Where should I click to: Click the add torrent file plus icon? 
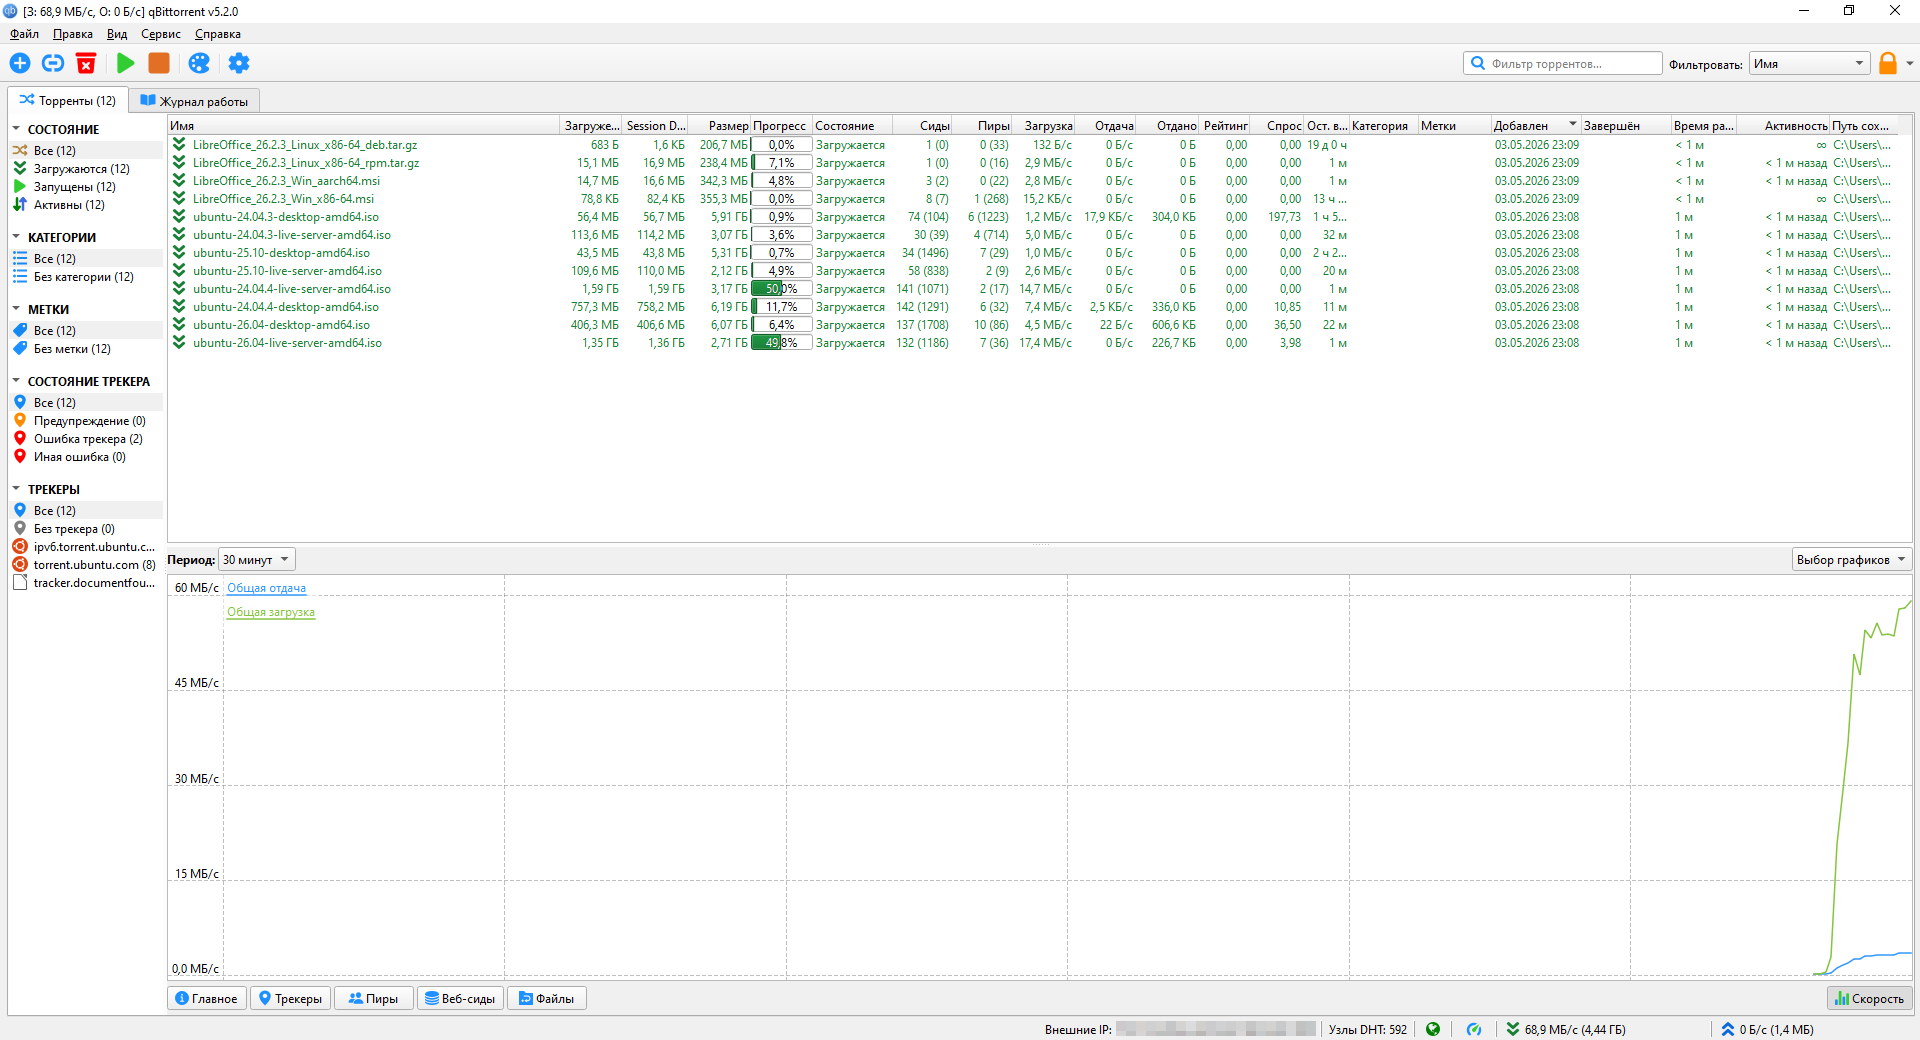(20, 63)
